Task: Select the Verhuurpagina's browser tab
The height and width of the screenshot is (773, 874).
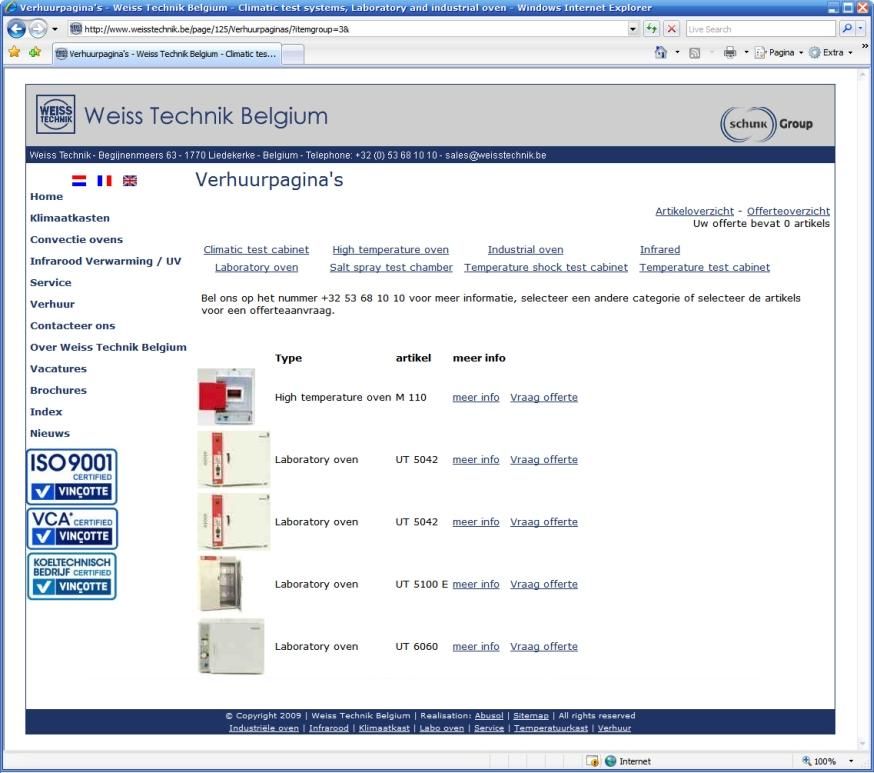Action: click(167, 54)
